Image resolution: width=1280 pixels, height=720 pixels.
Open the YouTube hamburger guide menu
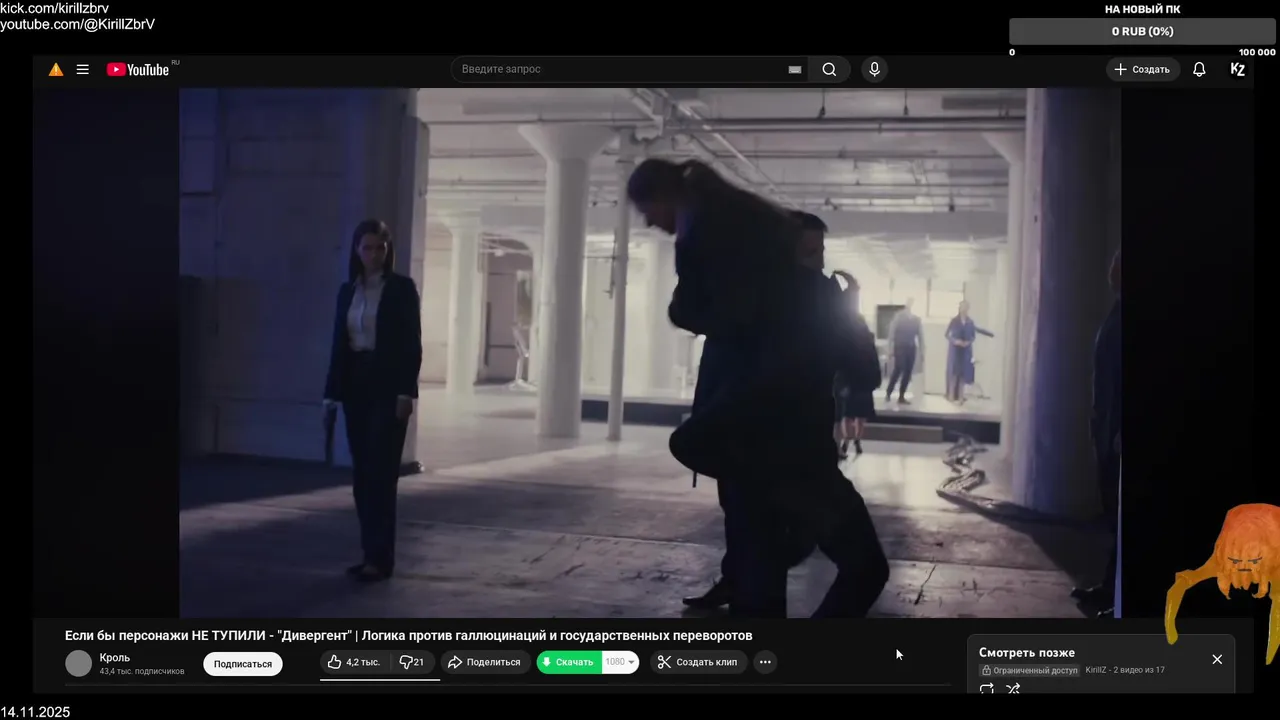(83, 70)
